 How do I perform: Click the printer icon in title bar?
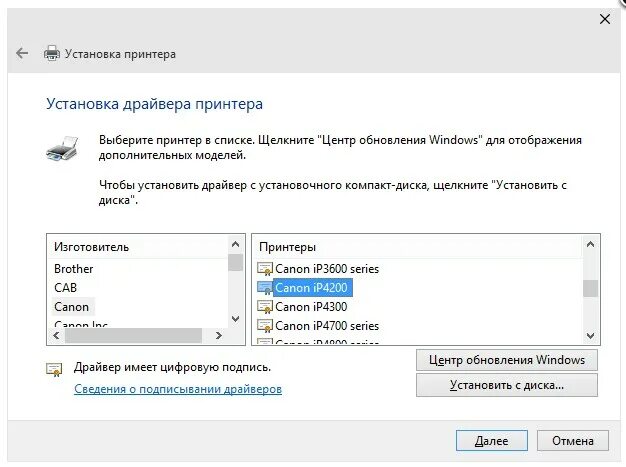[52, 54]
